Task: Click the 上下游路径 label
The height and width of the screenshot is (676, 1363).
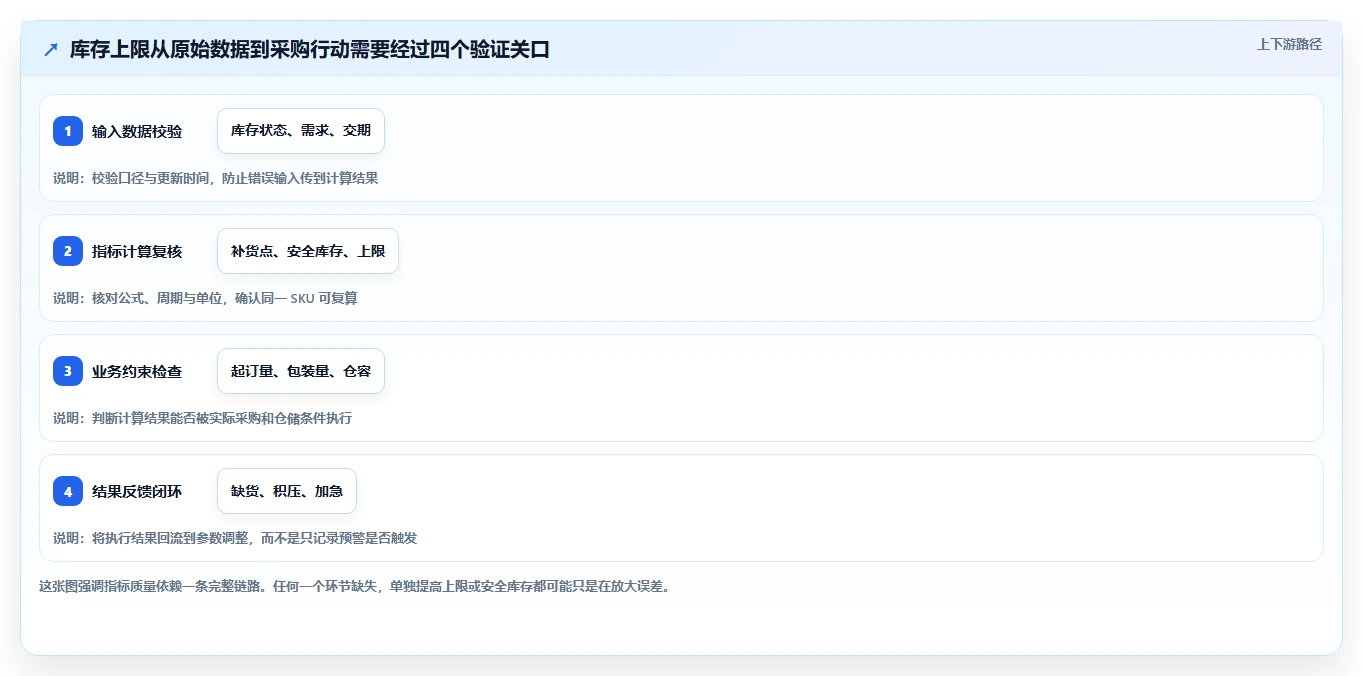Action: point(1289,44)
